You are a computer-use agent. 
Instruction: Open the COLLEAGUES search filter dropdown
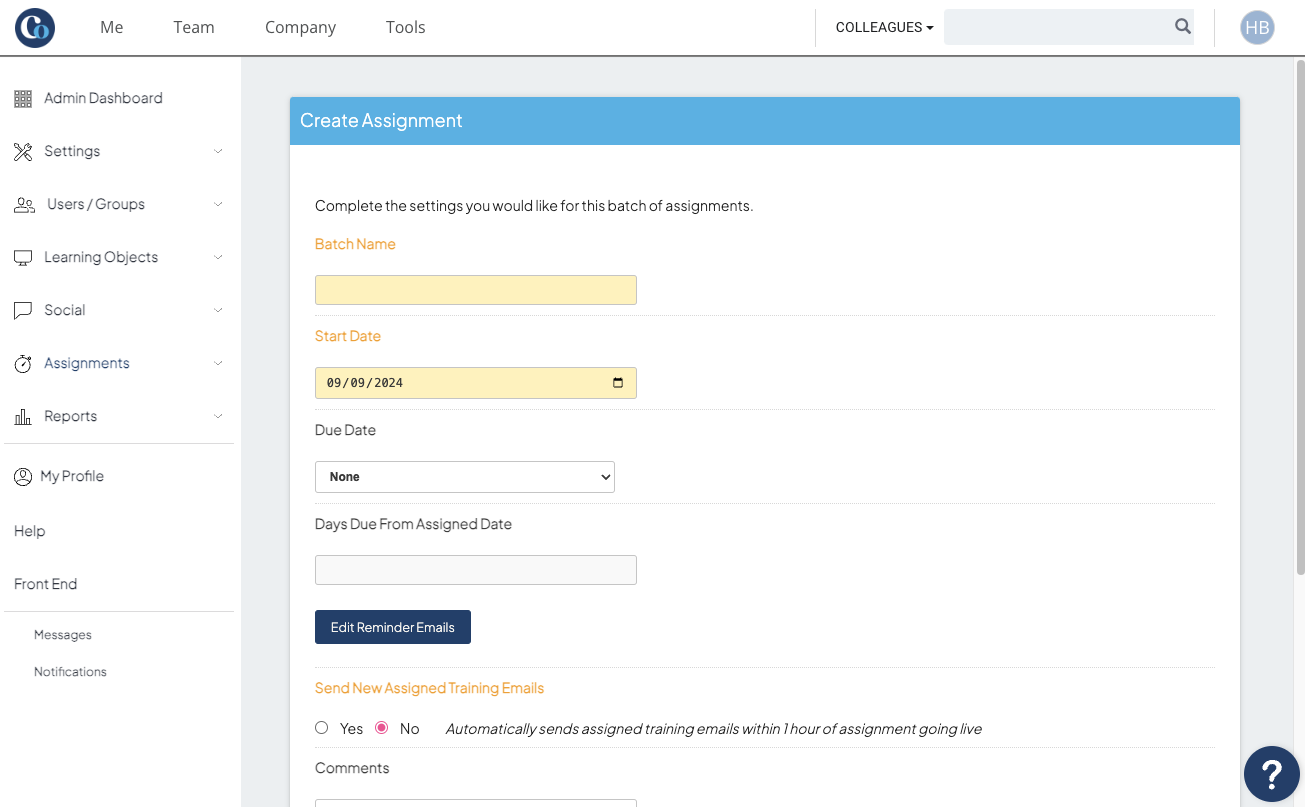tap(884, 28)
